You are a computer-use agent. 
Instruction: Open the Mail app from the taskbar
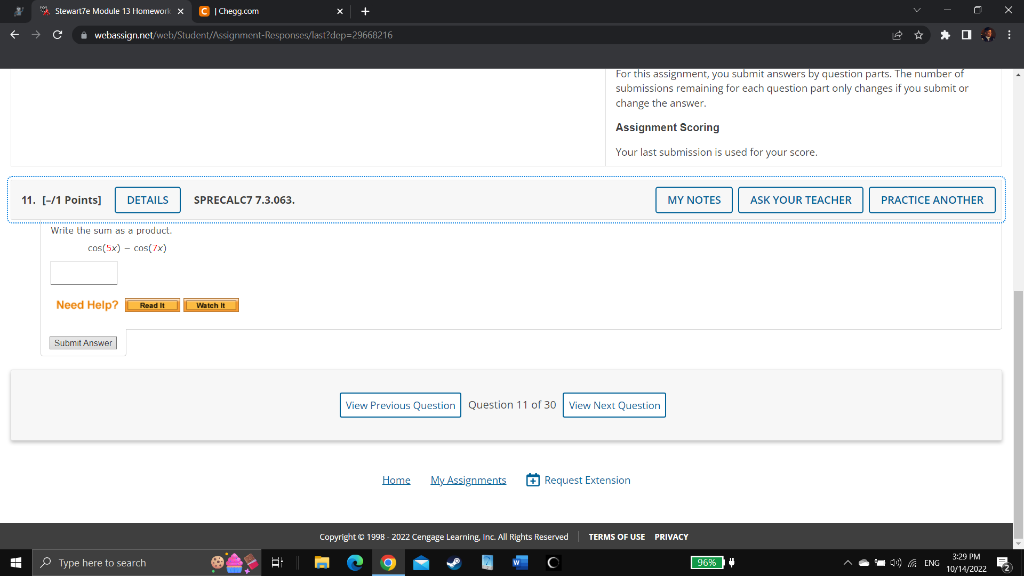421,562
